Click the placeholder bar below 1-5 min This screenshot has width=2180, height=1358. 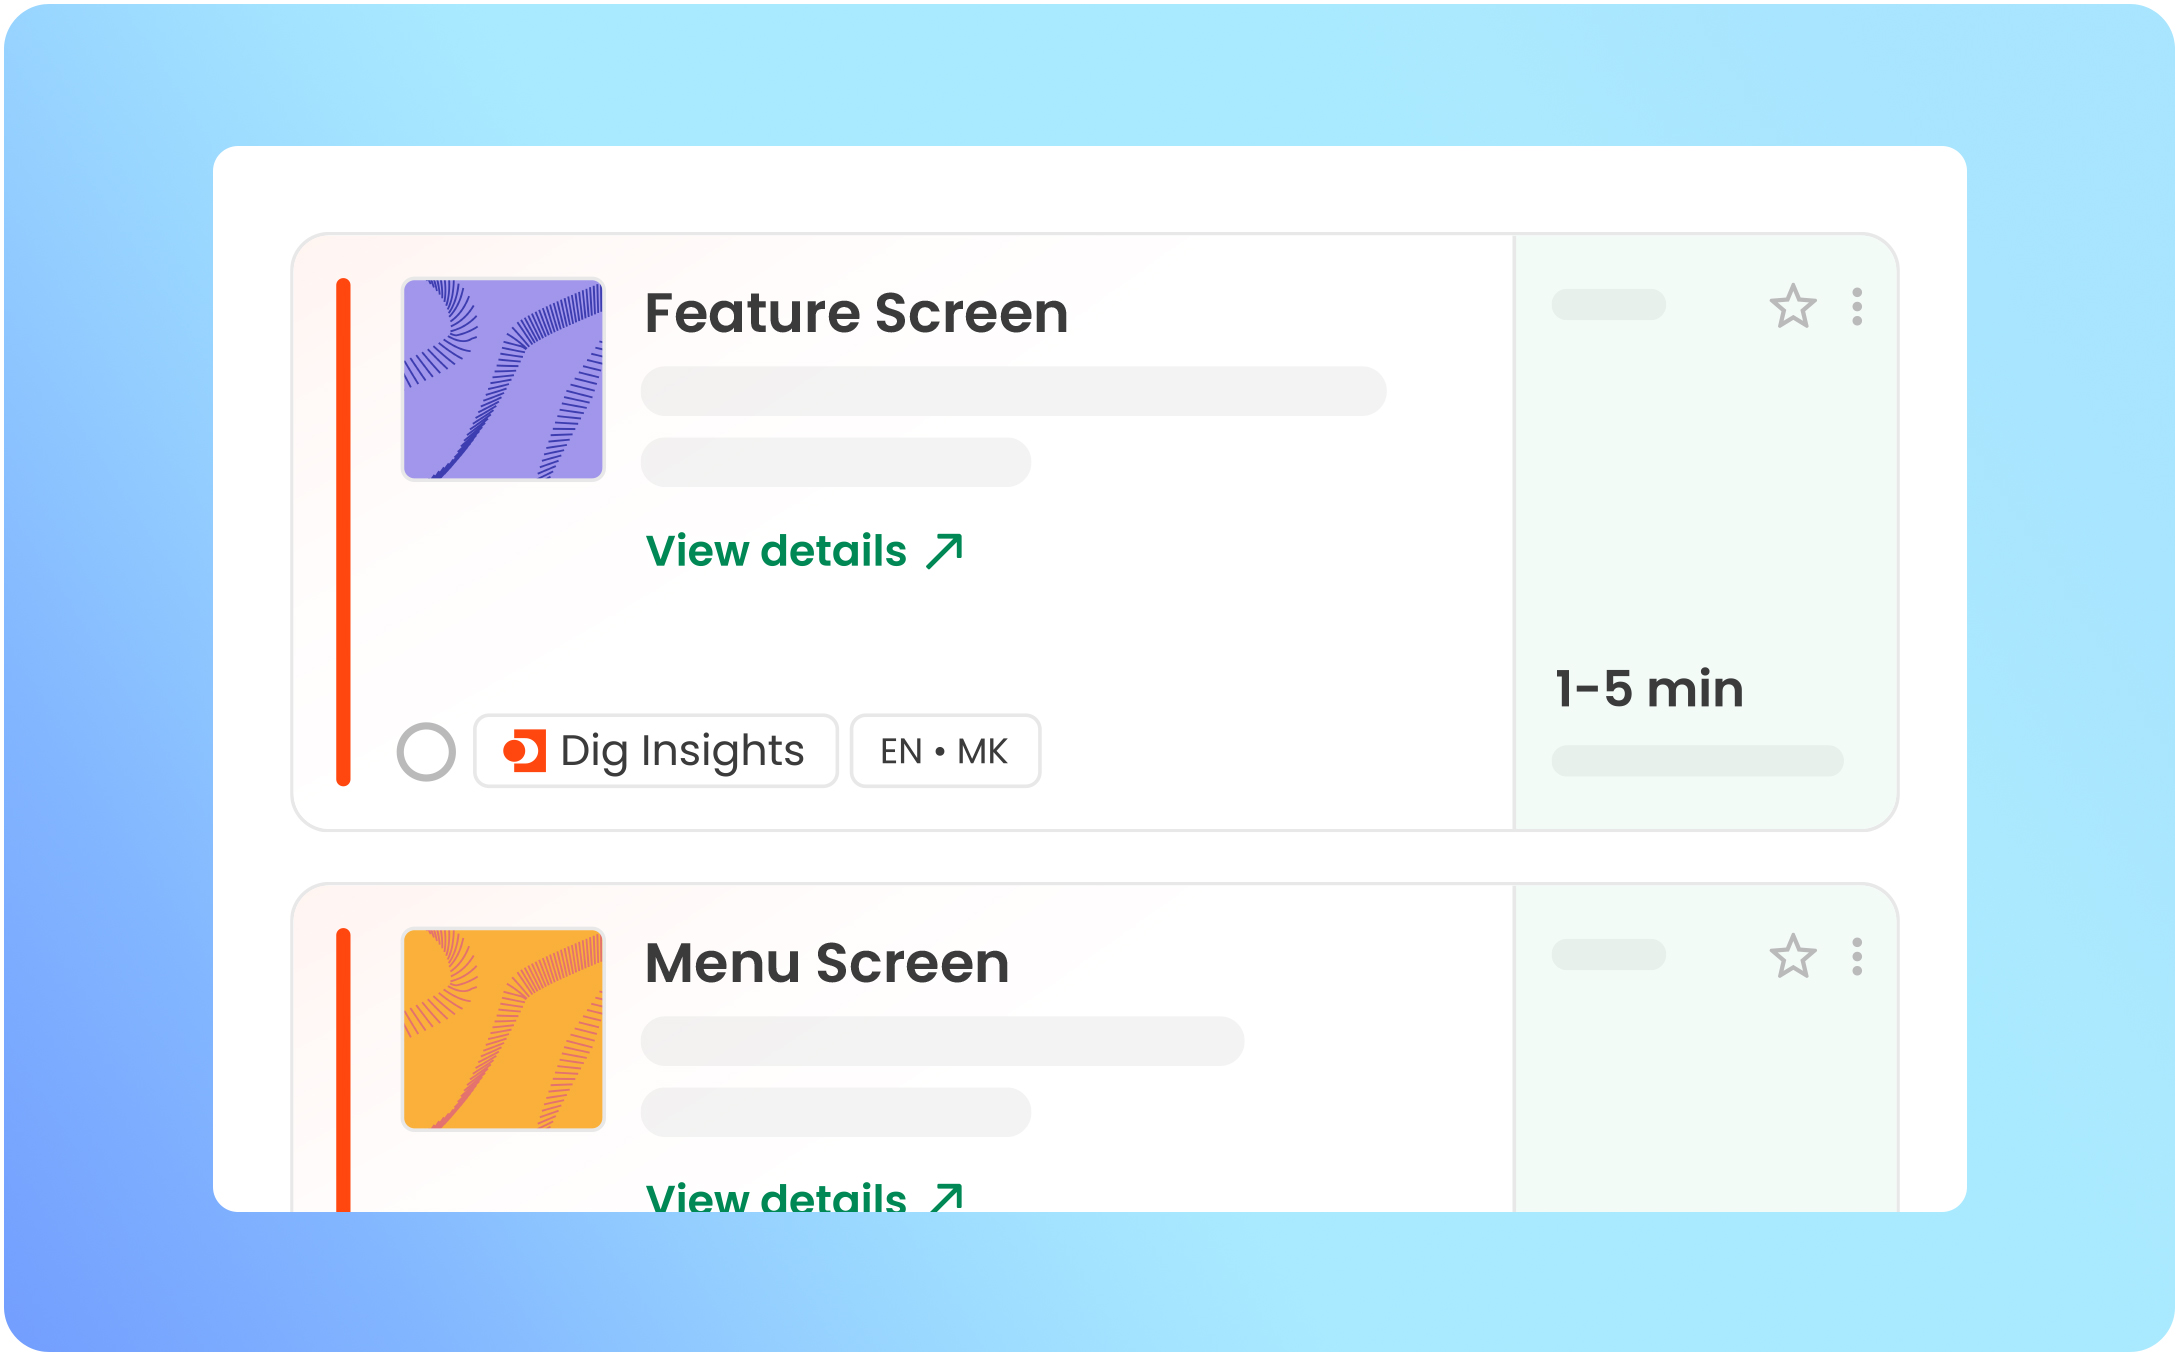coord(1697,760)
